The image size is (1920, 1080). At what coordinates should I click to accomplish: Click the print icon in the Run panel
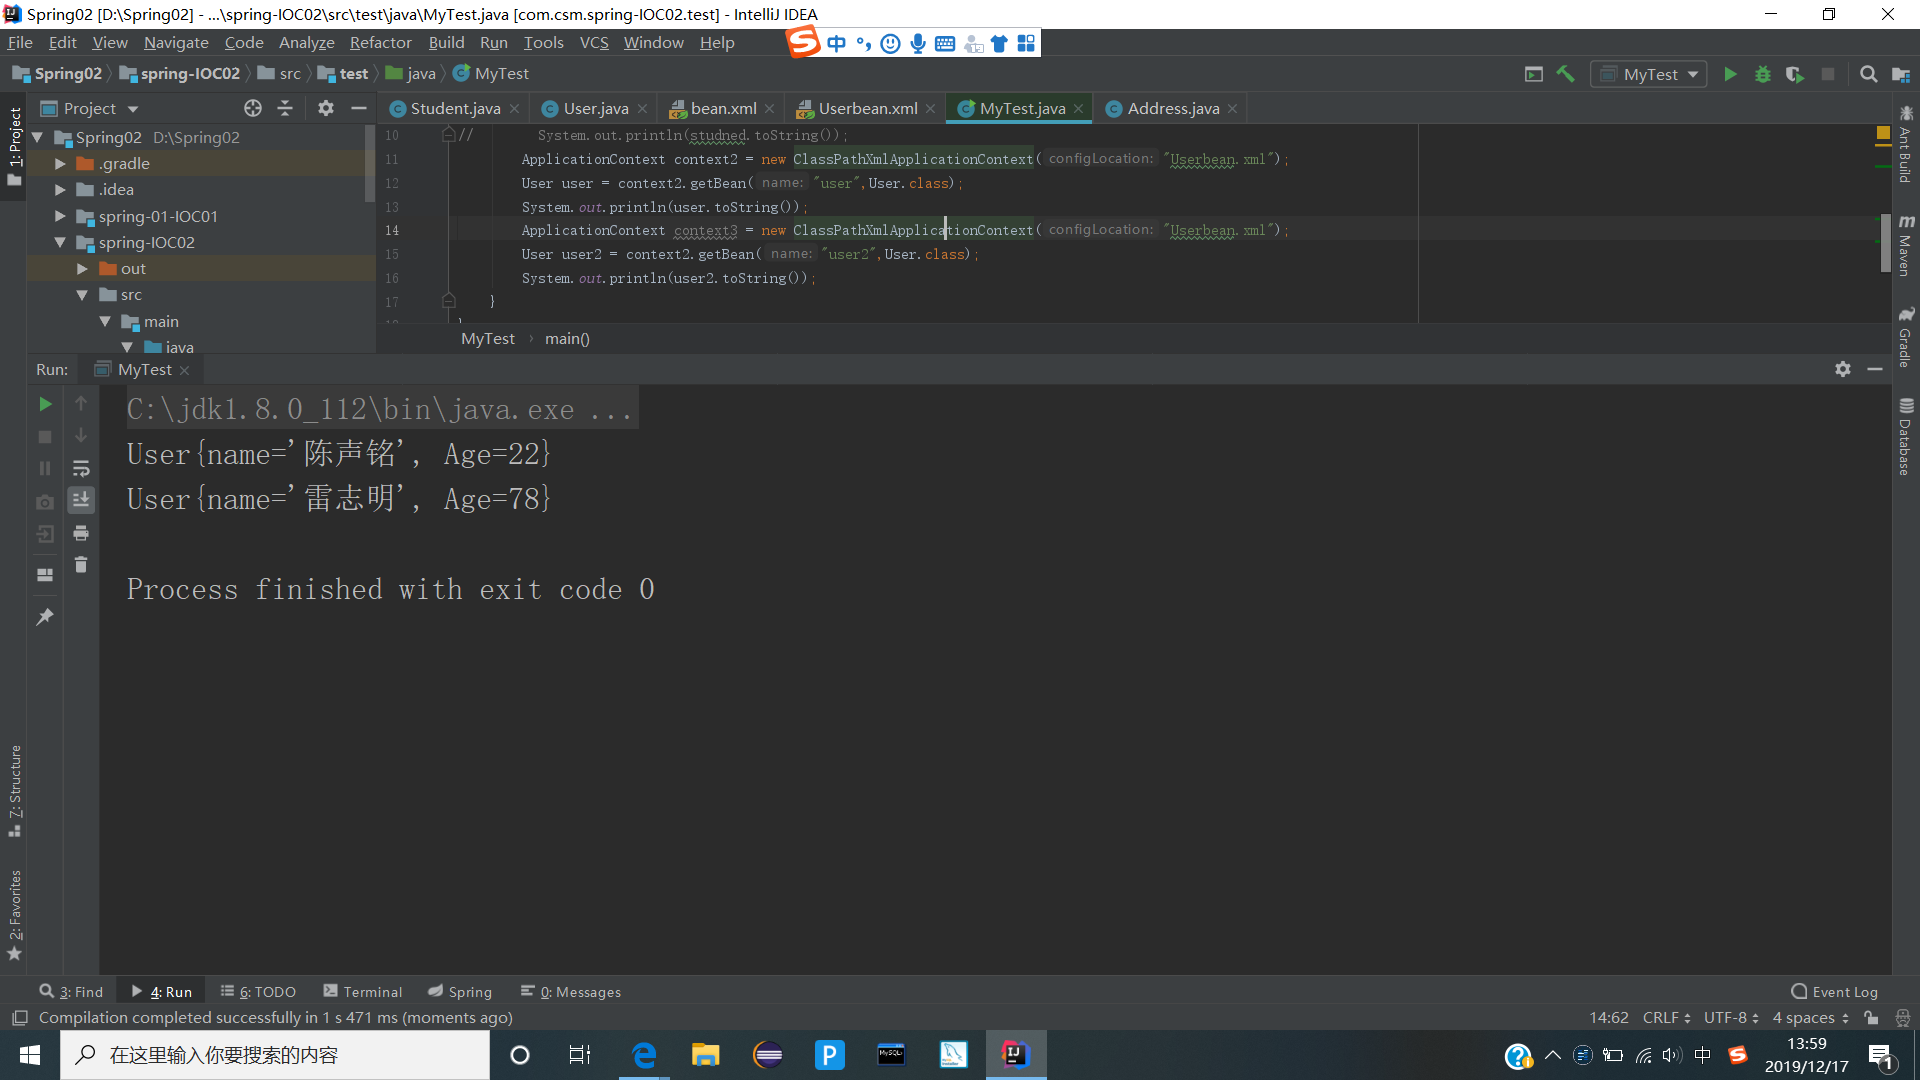[x=81, y=533]
